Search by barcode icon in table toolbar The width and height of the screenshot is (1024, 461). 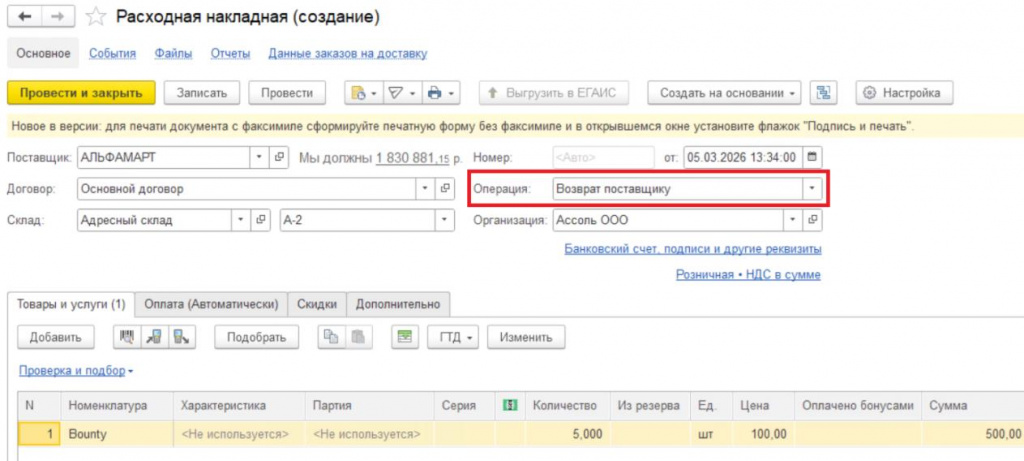pyautogui.click(x=127, y=337)
